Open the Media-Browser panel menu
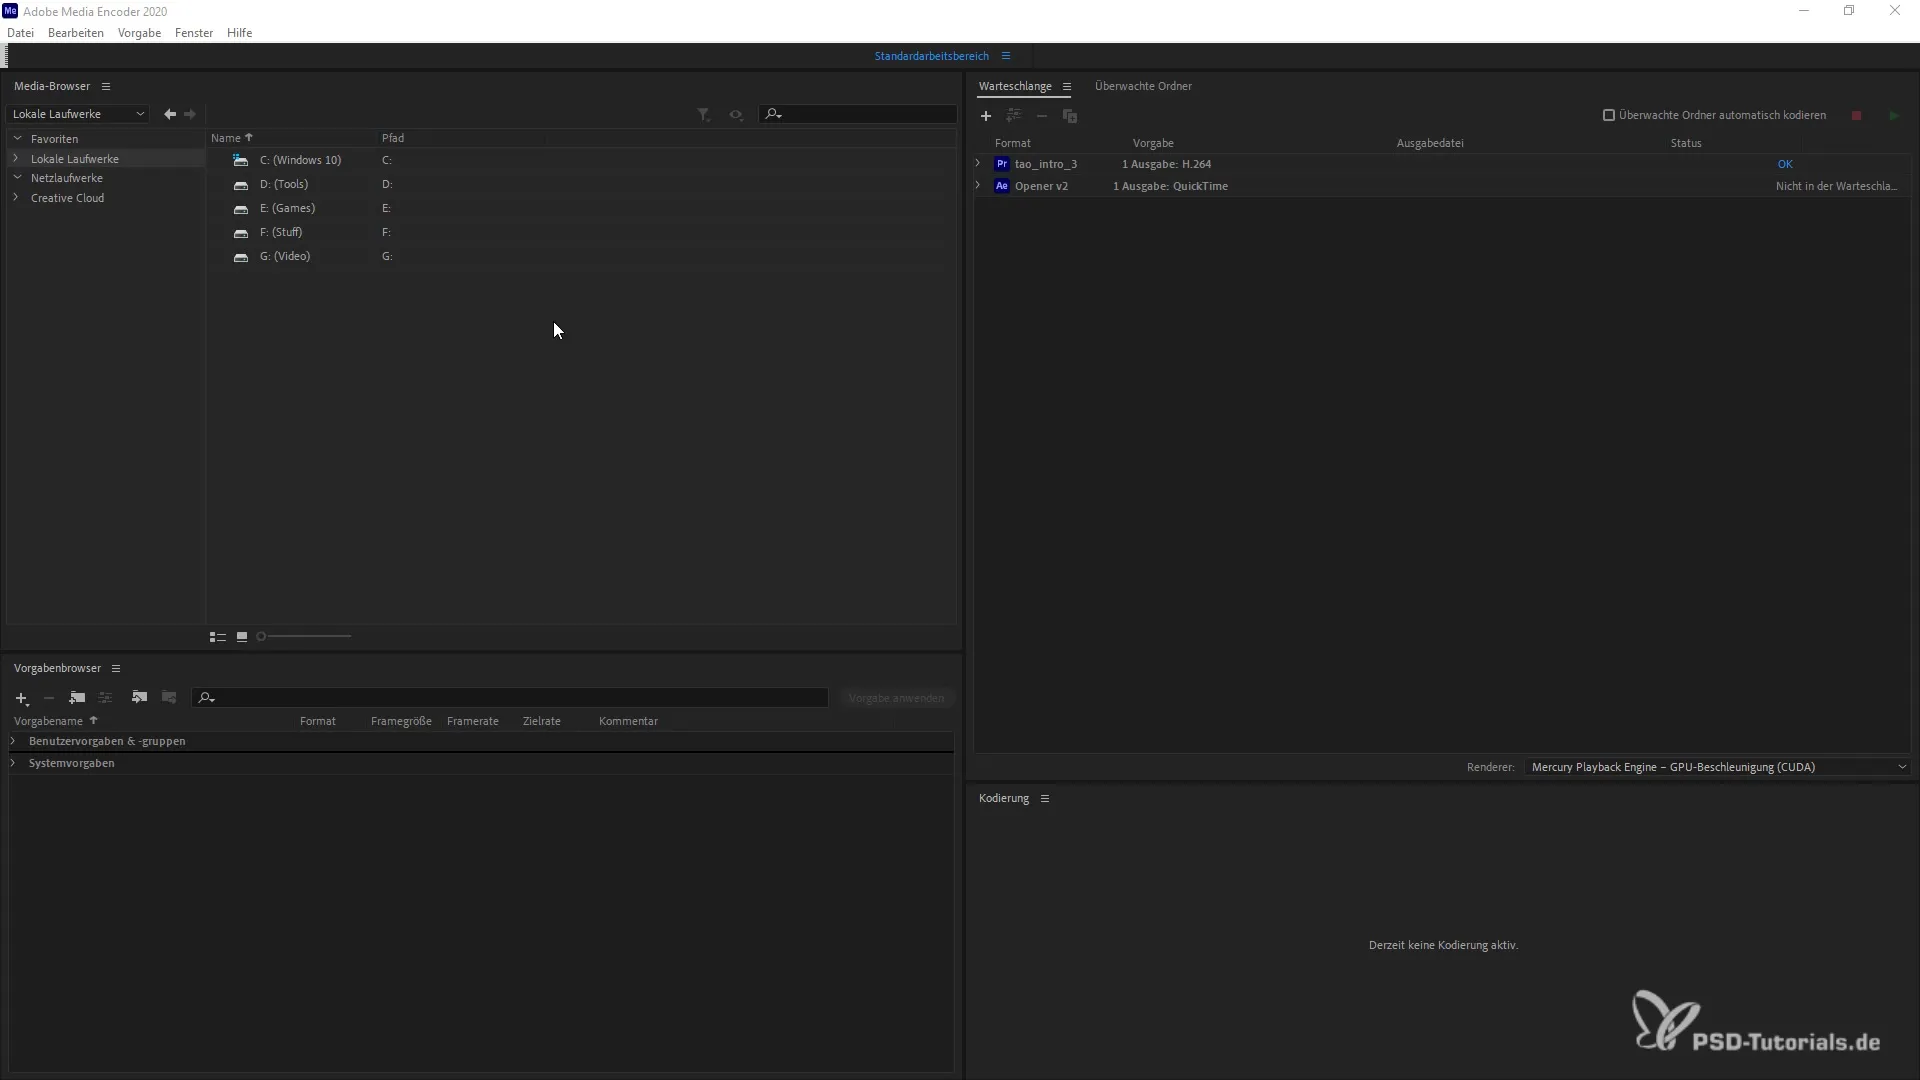The height and width of the screenshot is (1080, 1920). (106, 87)
